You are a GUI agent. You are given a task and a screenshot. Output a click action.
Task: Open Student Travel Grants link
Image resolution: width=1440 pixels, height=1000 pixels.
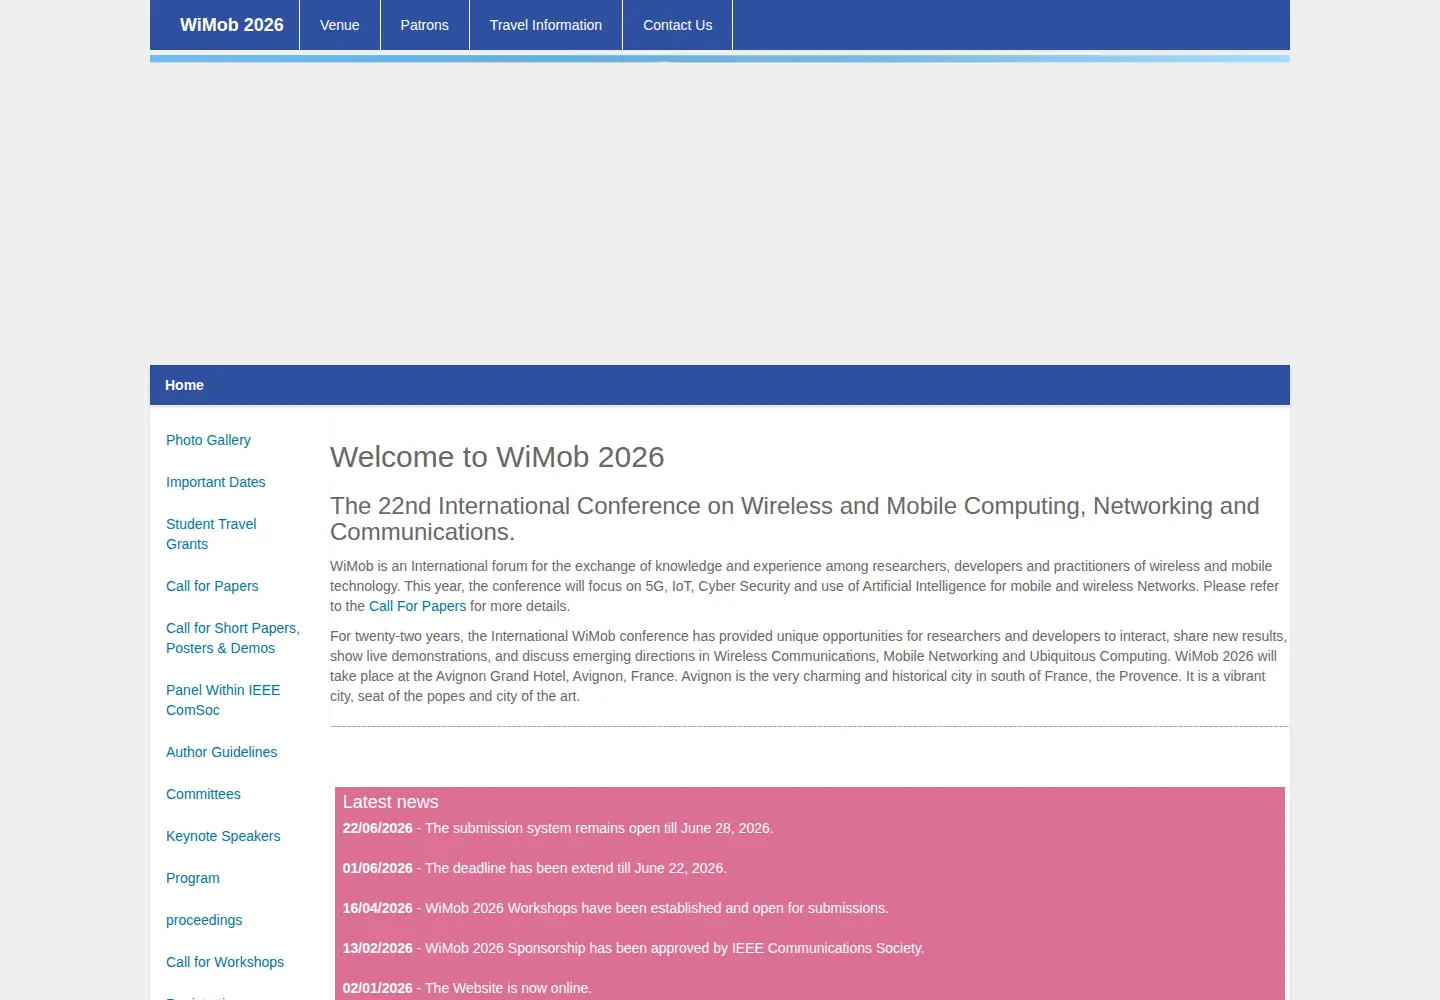pos(211,534)
